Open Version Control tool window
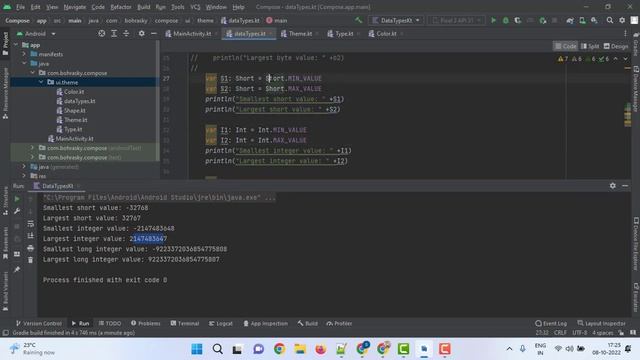The height and width of the screenshot is (360, 640). click(39, 323)
